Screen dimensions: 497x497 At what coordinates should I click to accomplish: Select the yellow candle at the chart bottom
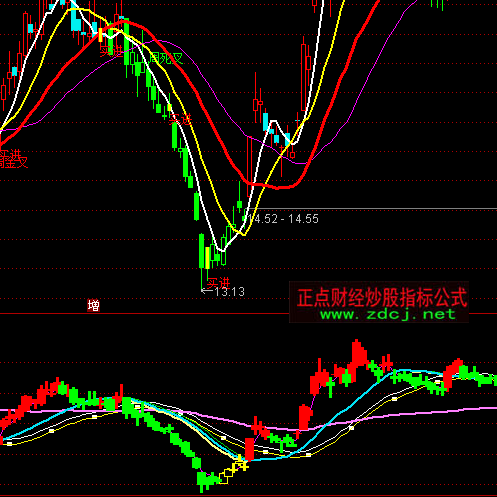(207, 258)
